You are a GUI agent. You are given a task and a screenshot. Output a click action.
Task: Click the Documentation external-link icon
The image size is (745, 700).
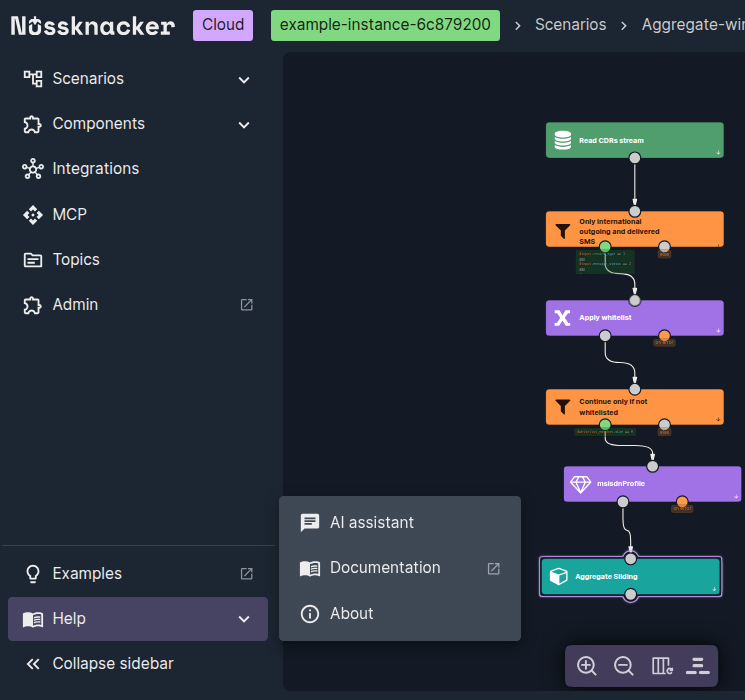point(494,568)
